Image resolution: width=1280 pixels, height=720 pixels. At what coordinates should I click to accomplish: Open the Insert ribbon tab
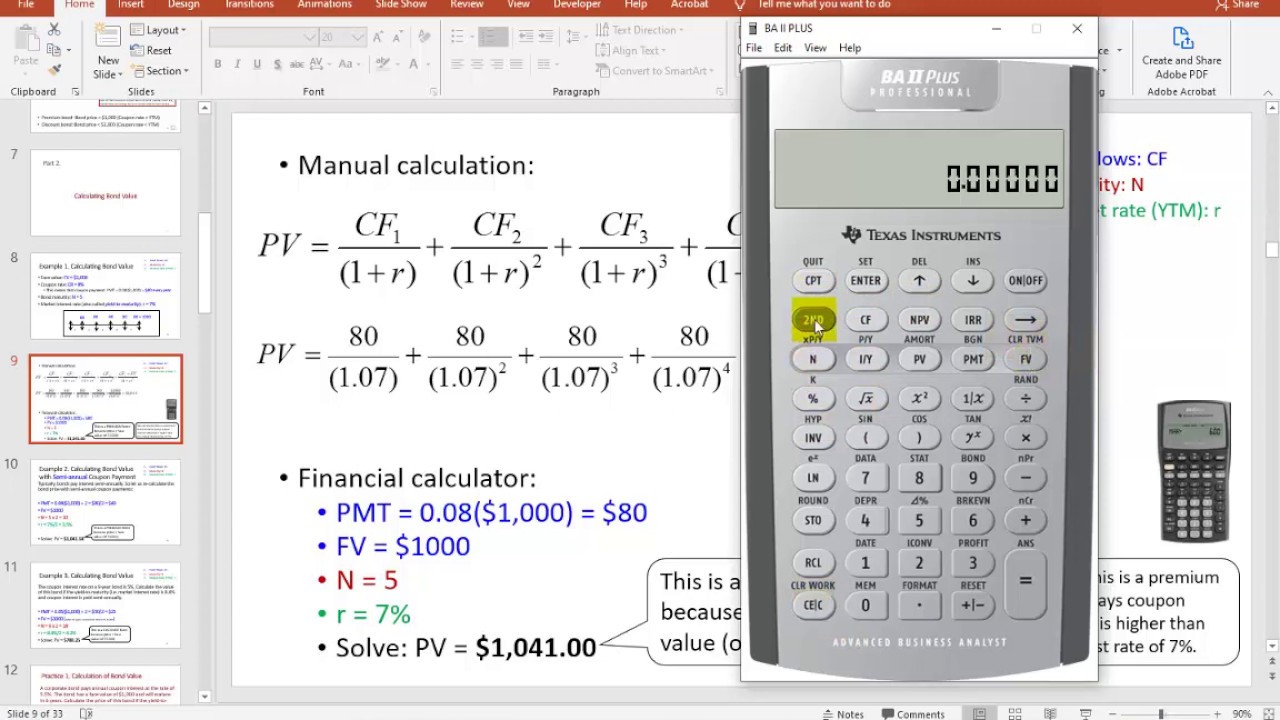(131, 5)
